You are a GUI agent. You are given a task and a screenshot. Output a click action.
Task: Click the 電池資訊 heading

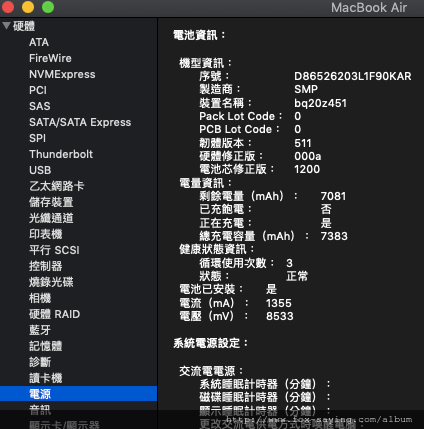[x=199, y=35]
